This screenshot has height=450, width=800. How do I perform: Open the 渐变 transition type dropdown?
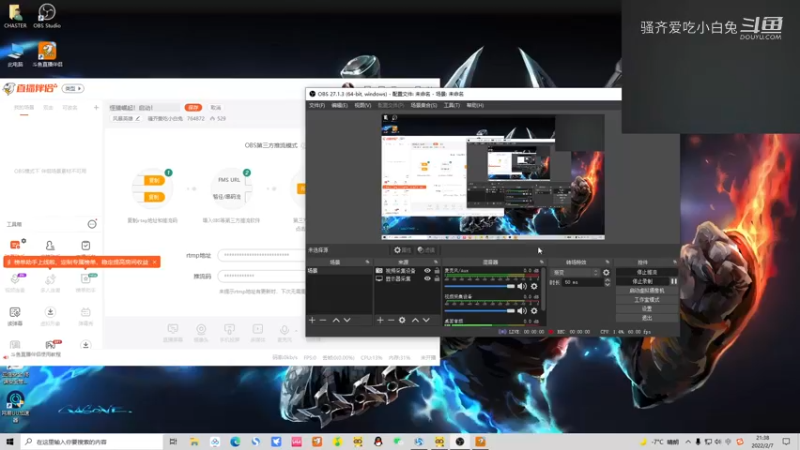(575, 272)
